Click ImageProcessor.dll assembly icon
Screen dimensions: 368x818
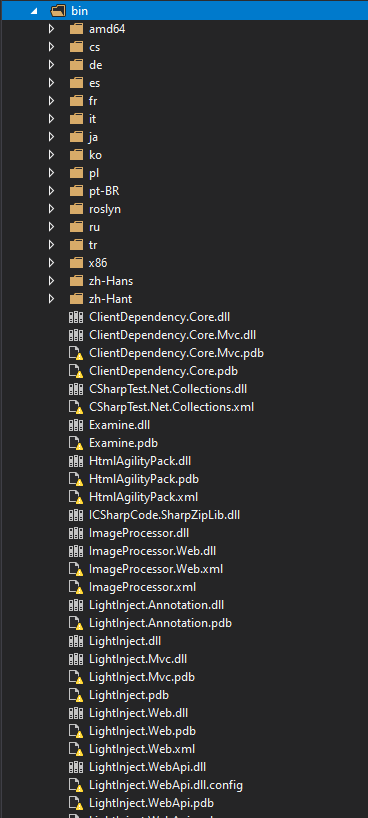[x=76, y=533]
